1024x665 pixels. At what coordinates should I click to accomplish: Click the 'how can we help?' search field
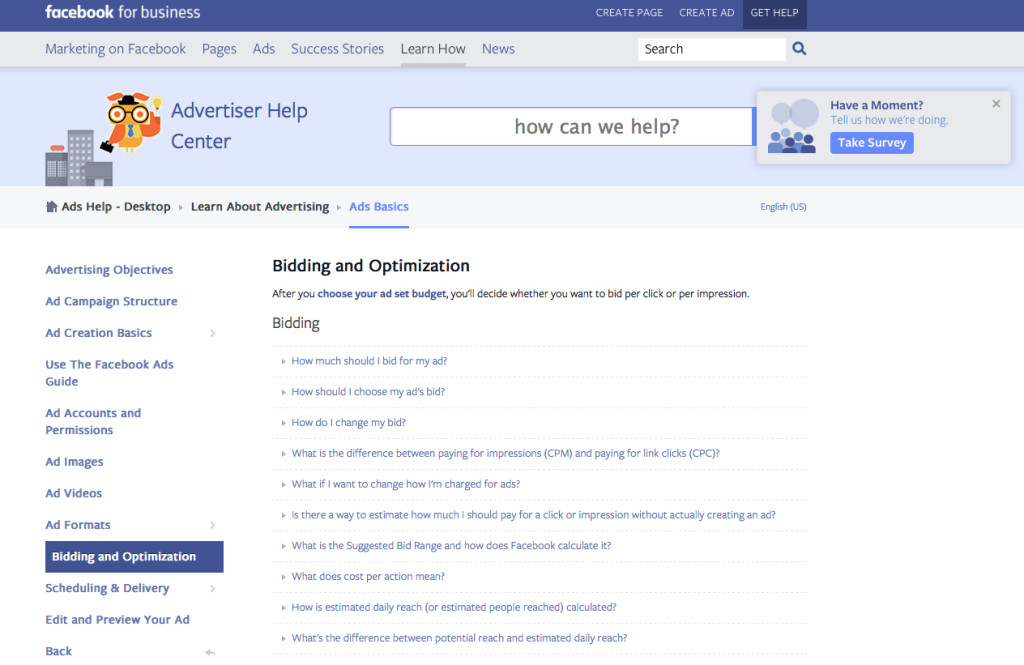[571, 126]
